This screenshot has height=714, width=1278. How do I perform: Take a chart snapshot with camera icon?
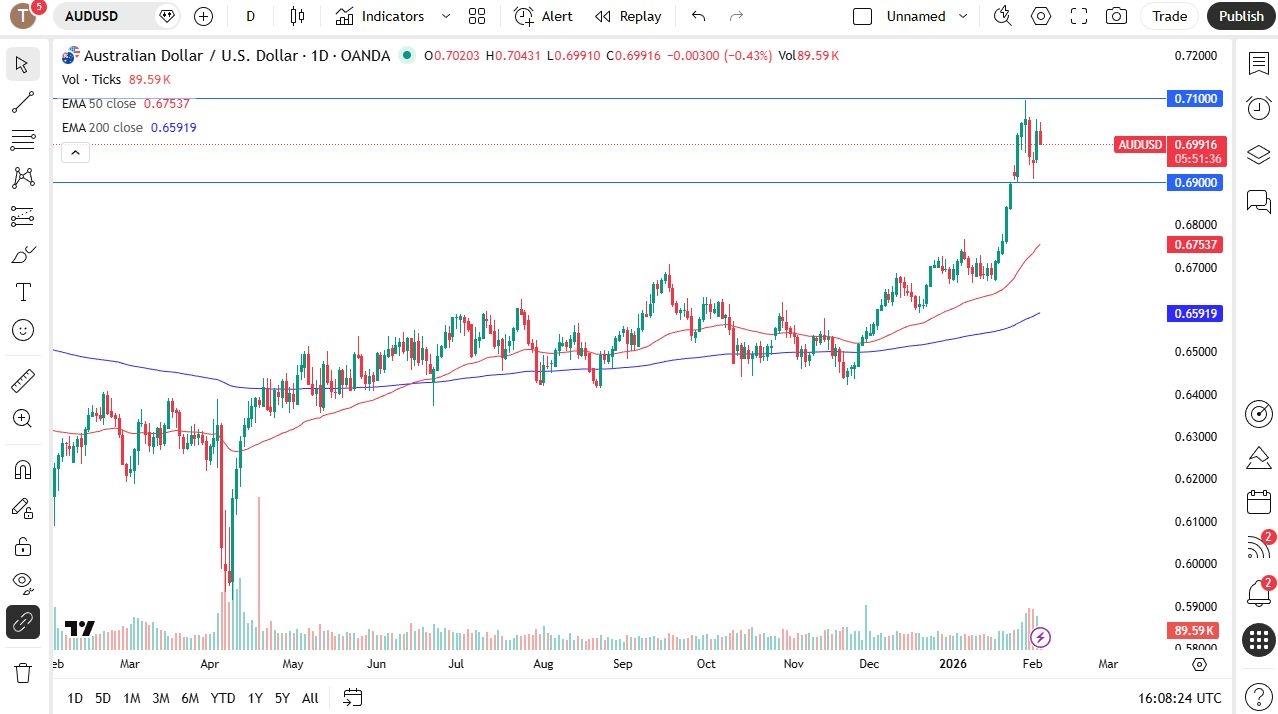click(1116, 16)
